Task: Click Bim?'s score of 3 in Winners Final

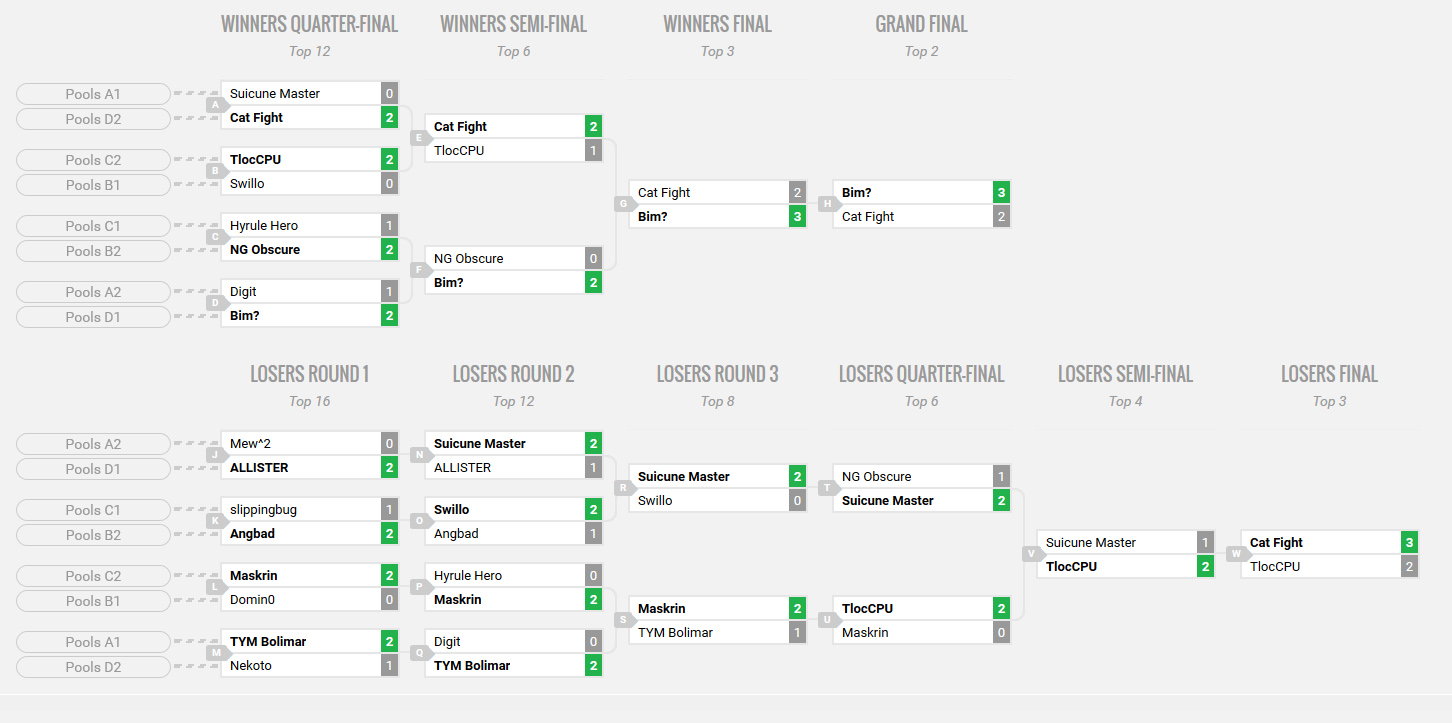Action: pyautogui.click(x=797, y=216)
